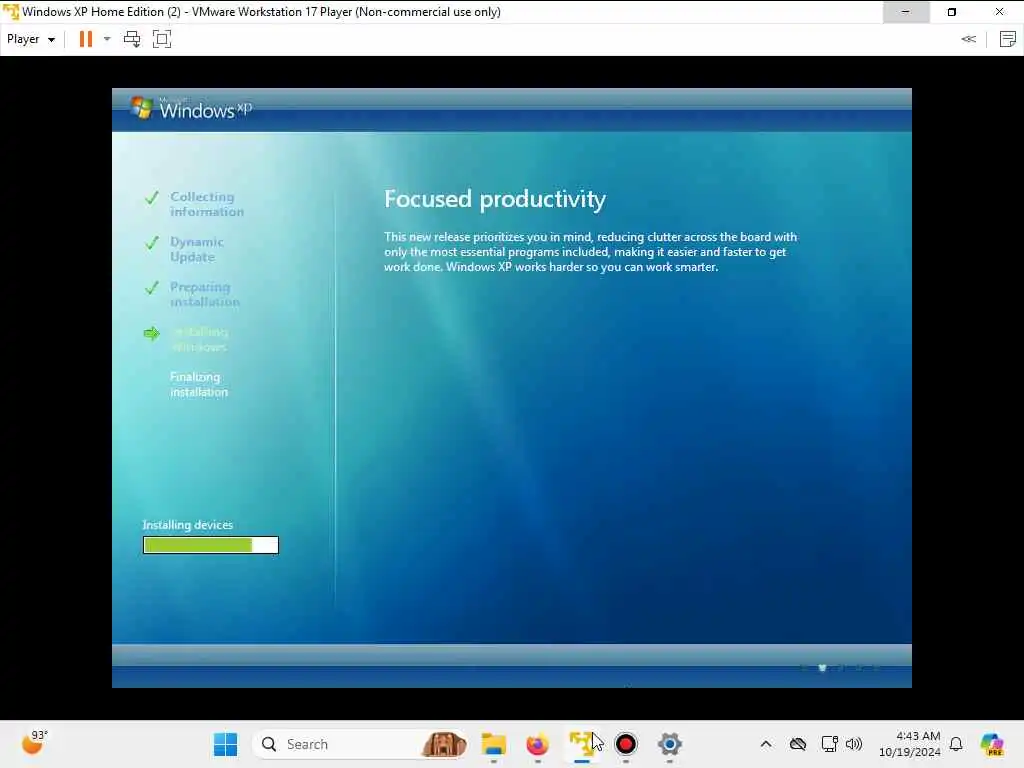Open notifications bell icon
The height and width of the screenshot is (768, 1024).
[x=956, y=744]
